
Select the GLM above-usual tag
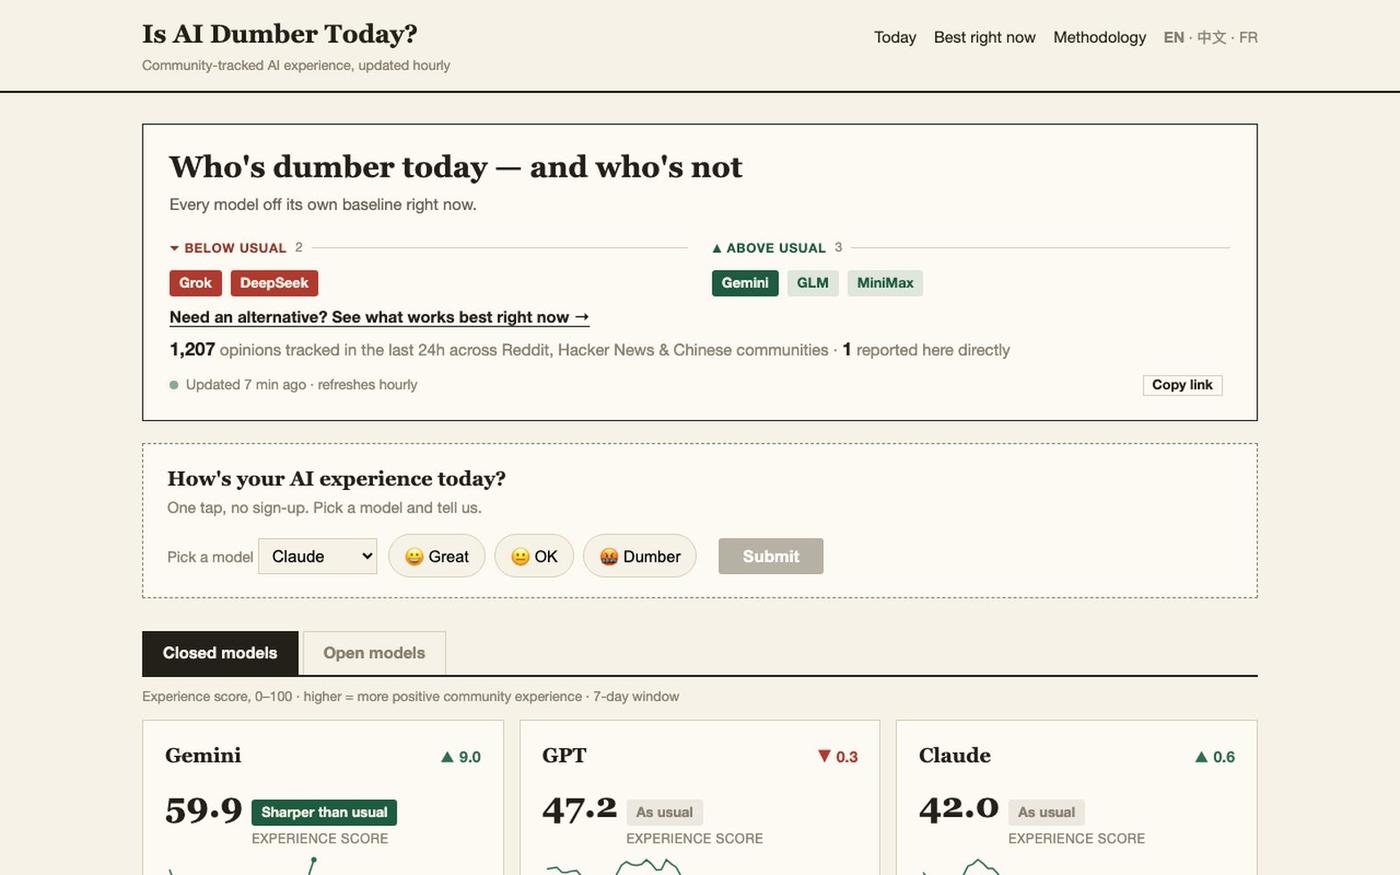coord(812,283)
